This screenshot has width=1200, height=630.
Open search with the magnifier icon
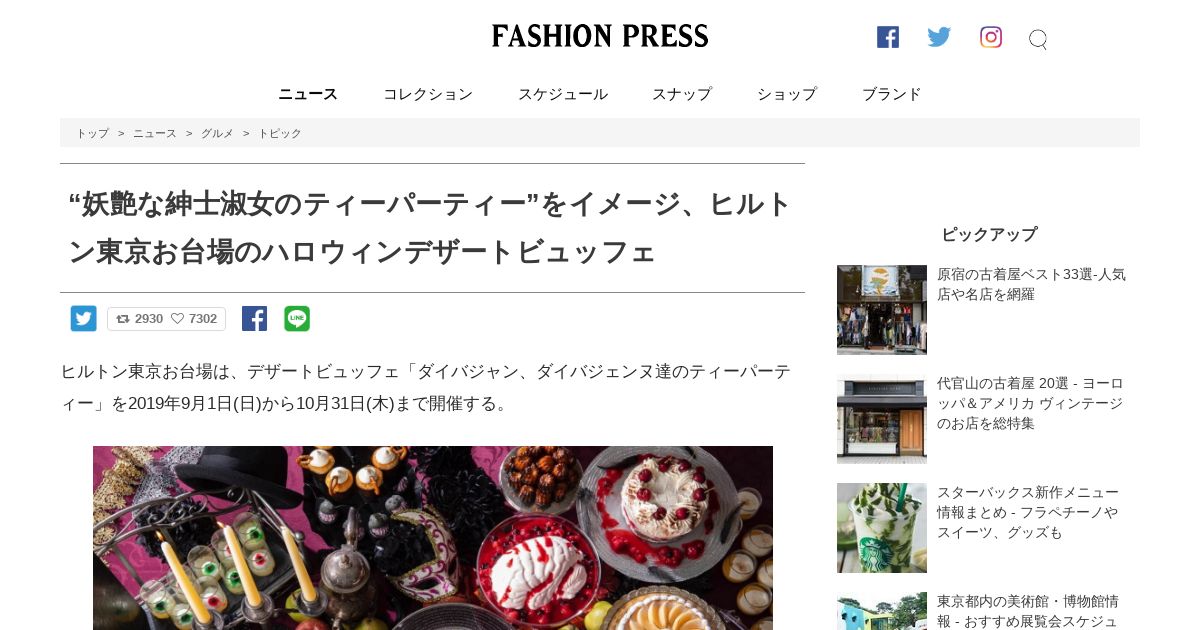[1038, 39]
